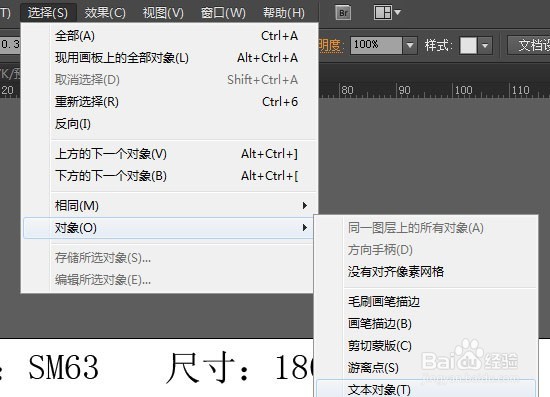
Task: Open the 视图(V) menu
Action: pos(163,13)
